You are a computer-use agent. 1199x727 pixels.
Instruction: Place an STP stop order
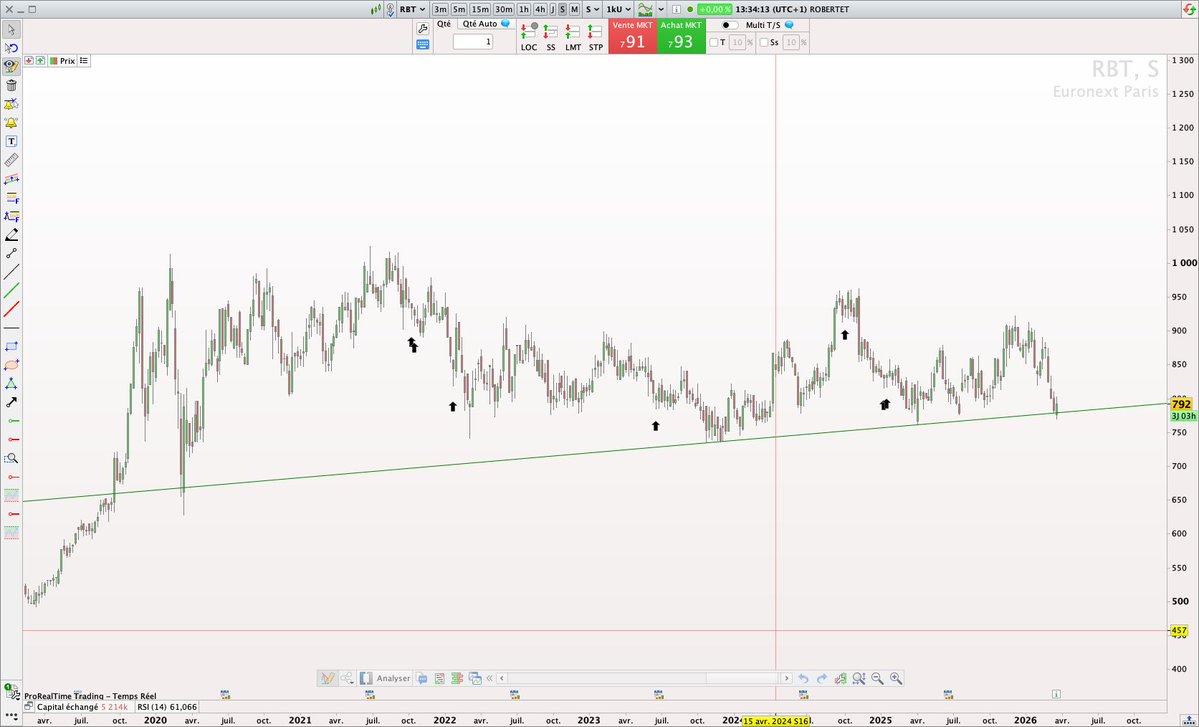click(x=596, y=37)
